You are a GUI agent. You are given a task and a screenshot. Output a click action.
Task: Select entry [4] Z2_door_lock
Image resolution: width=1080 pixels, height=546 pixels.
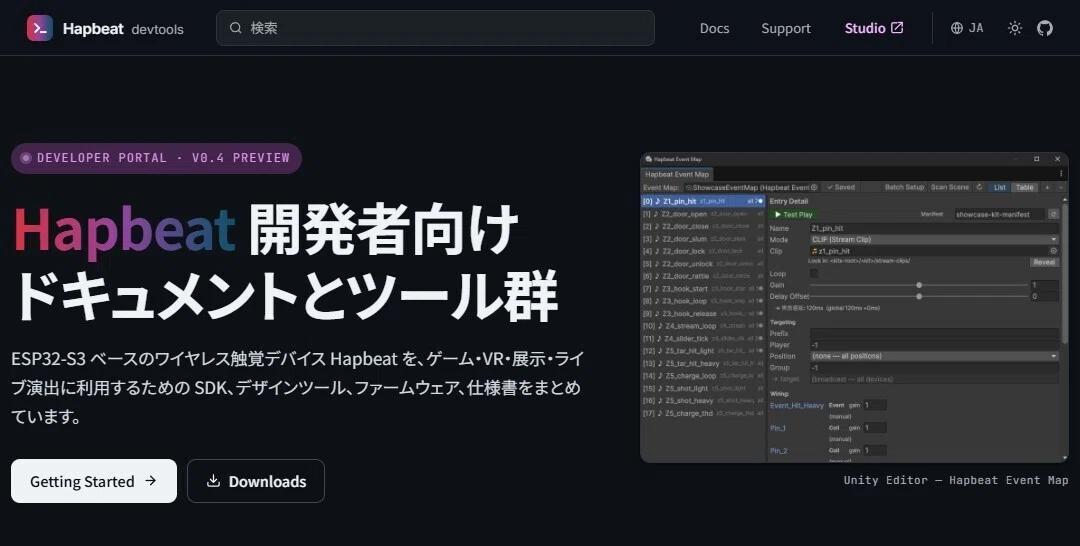(x=703, y=251)
